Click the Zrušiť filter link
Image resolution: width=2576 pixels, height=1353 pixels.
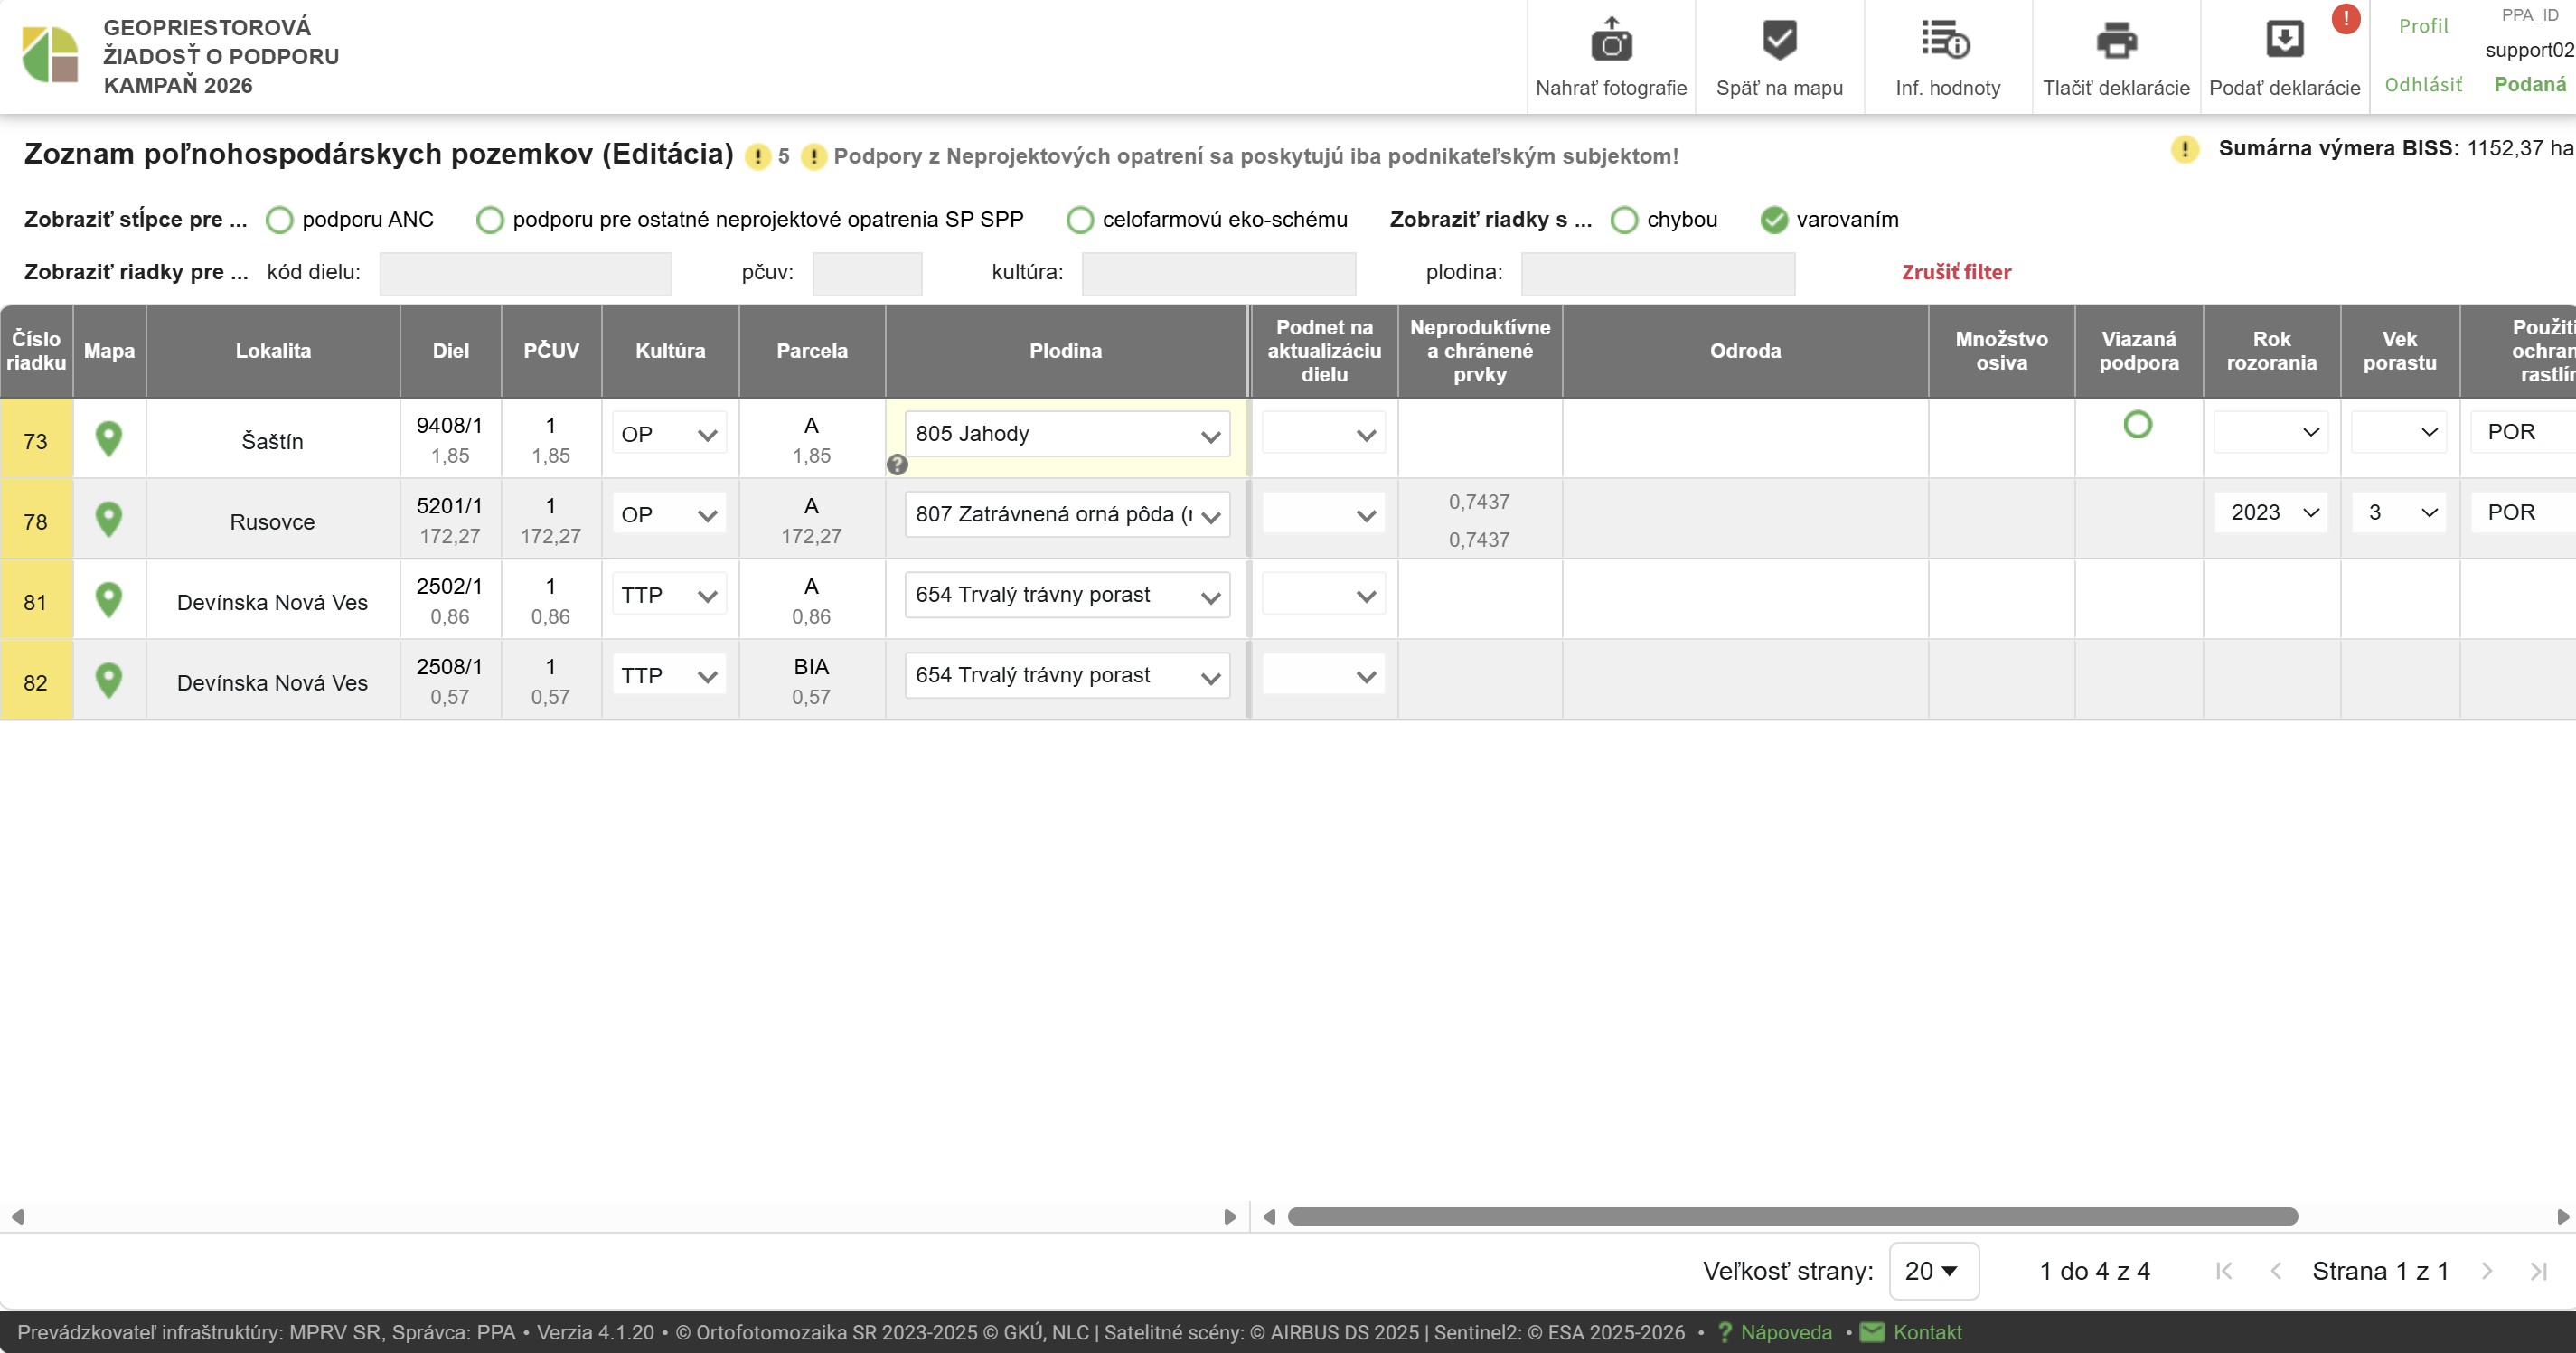[x=1955, y=272]
